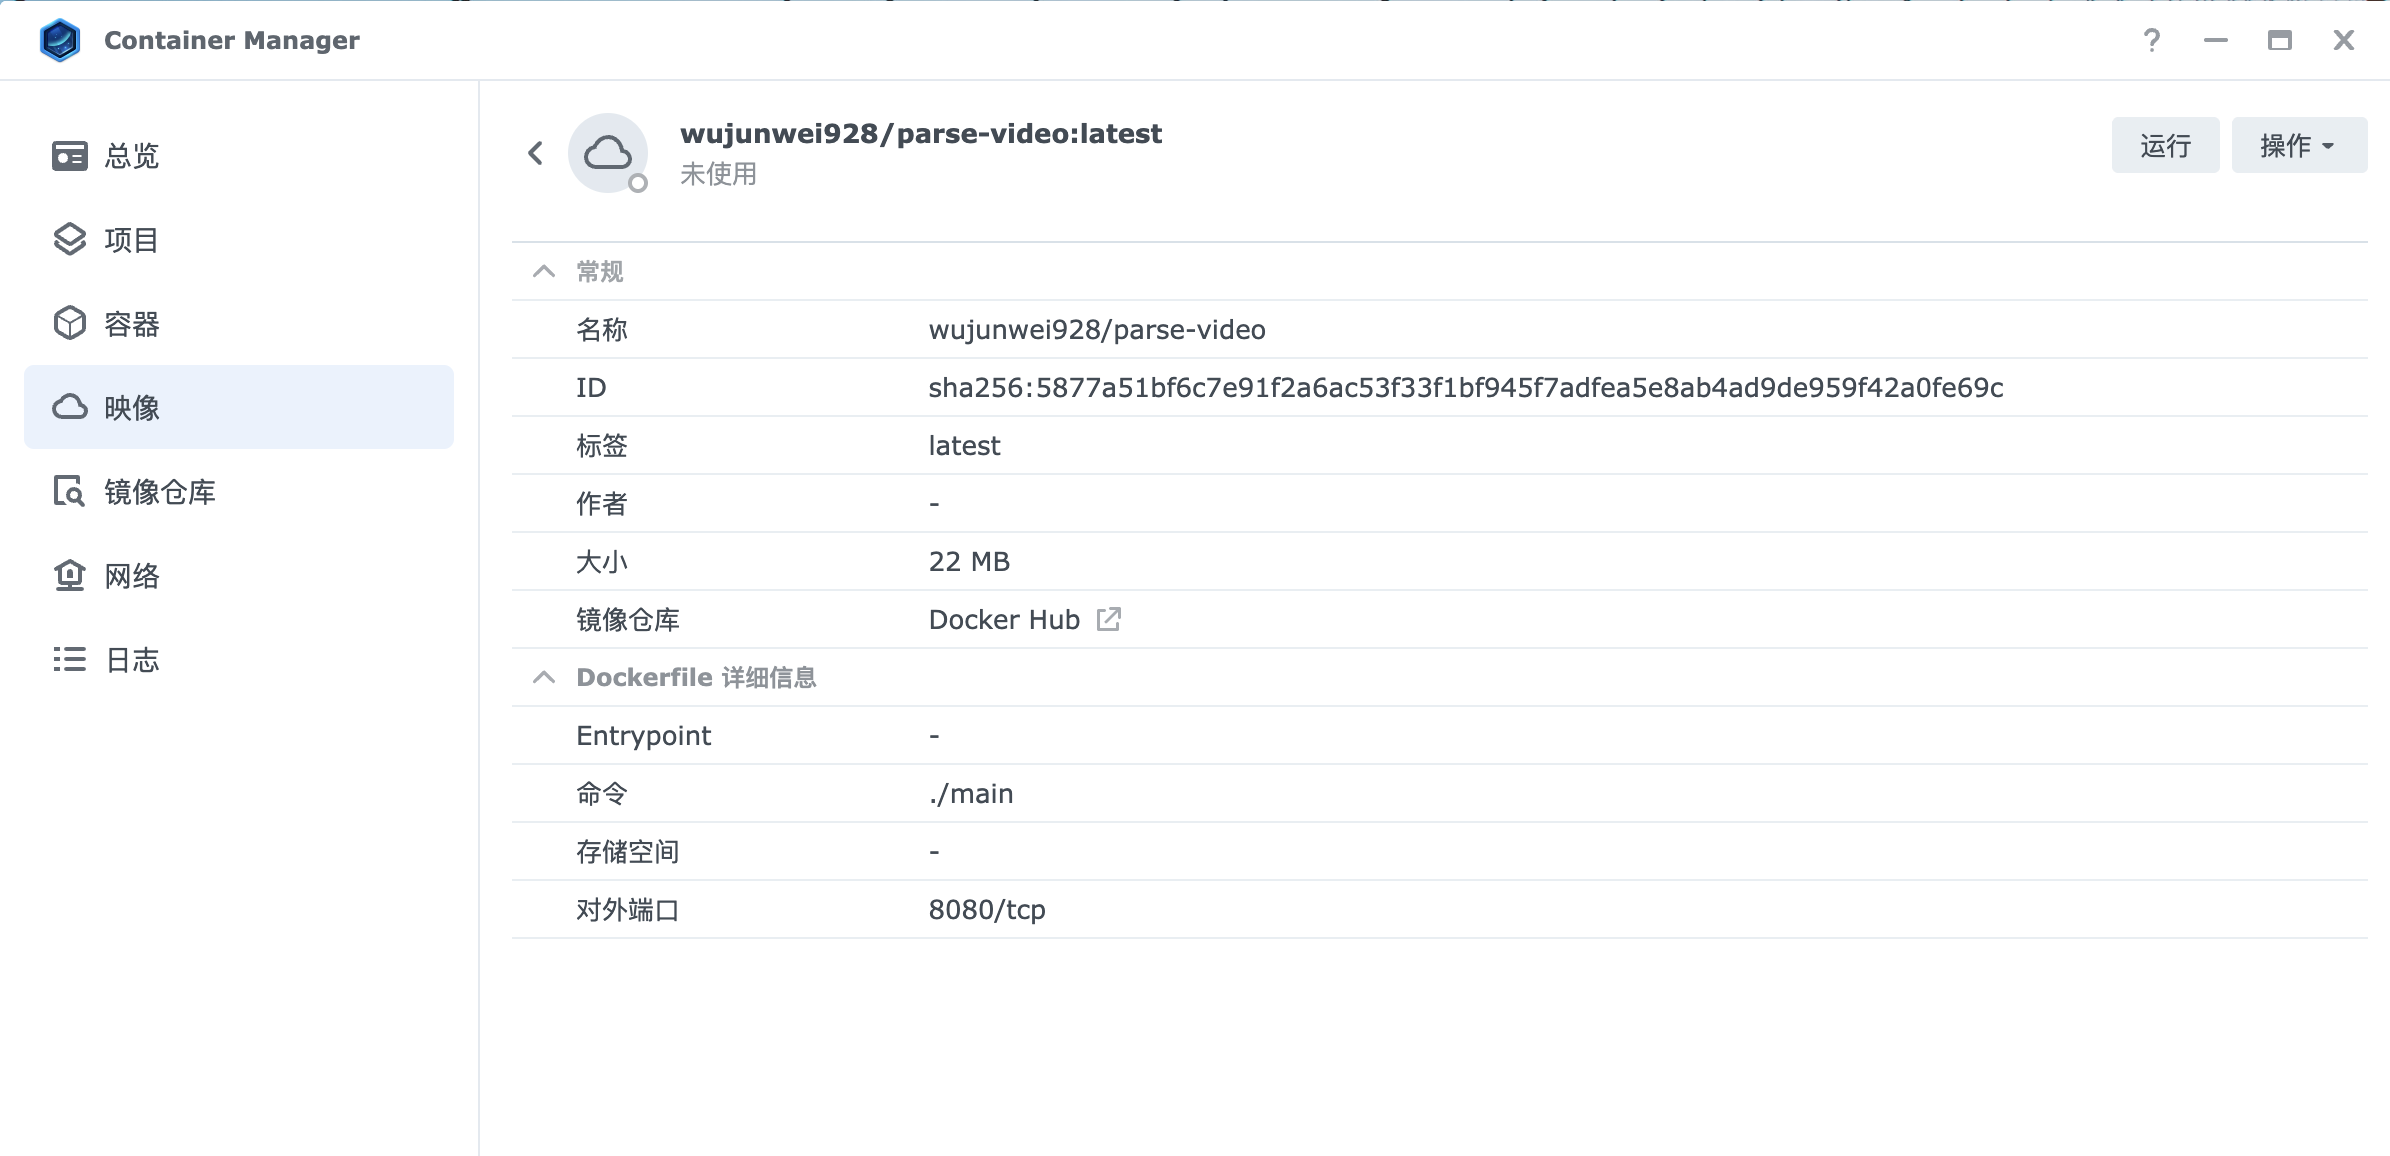This screenshot has height=1156, width=2390.
Task: Collapse the 常规 general section
Action: tap(544, 272)
